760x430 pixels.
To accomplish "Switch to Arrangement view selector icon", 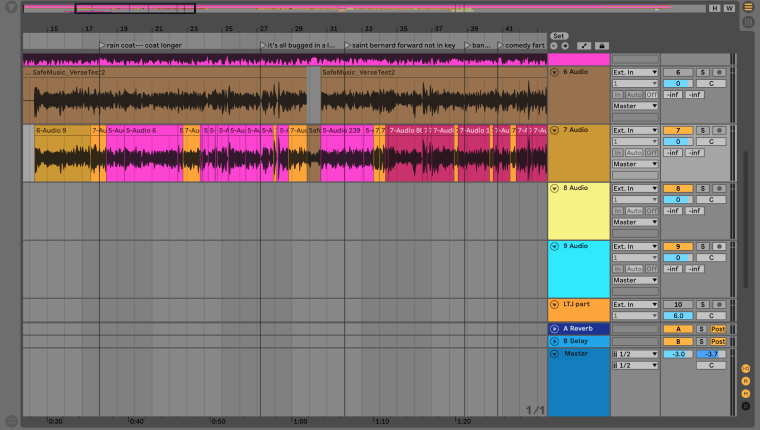I will click(748, 8).
